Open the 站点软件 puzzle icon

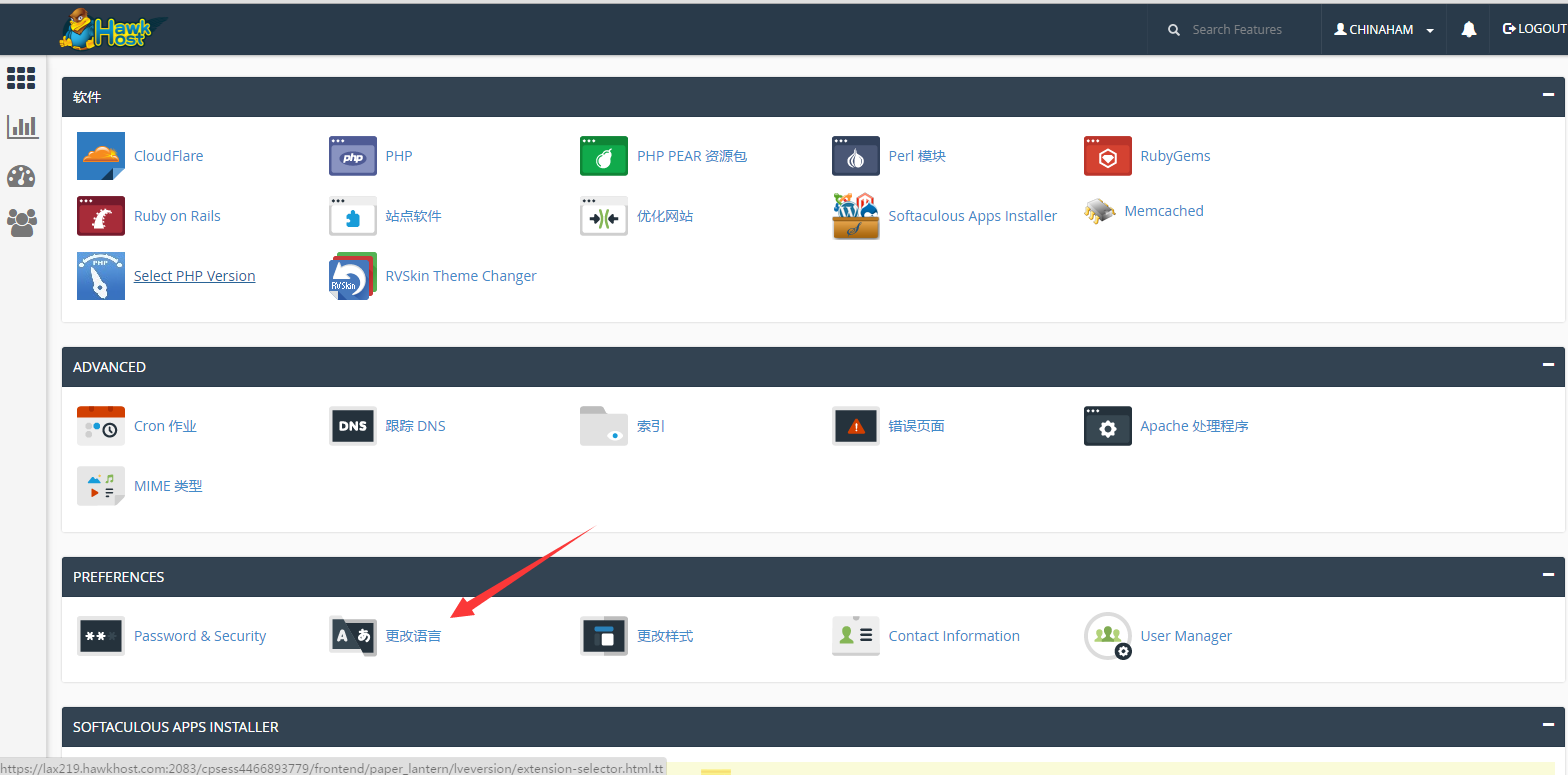[x=353, y=216]
